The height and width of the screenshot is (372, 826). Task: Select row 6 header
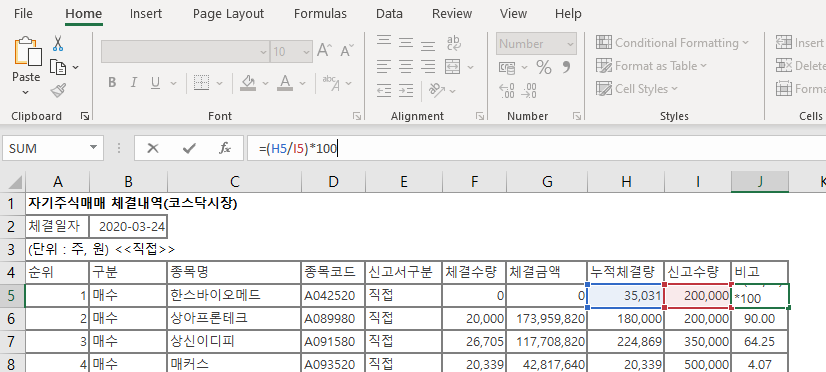[12, 318]
